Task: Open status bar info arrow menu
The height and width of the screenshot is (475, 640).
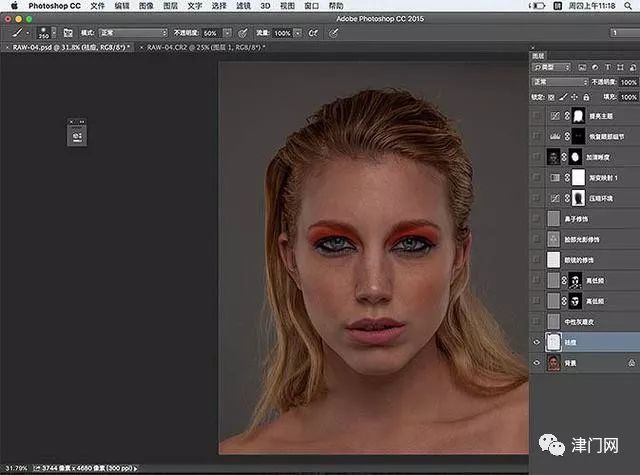Action: [x=135, y=468]
